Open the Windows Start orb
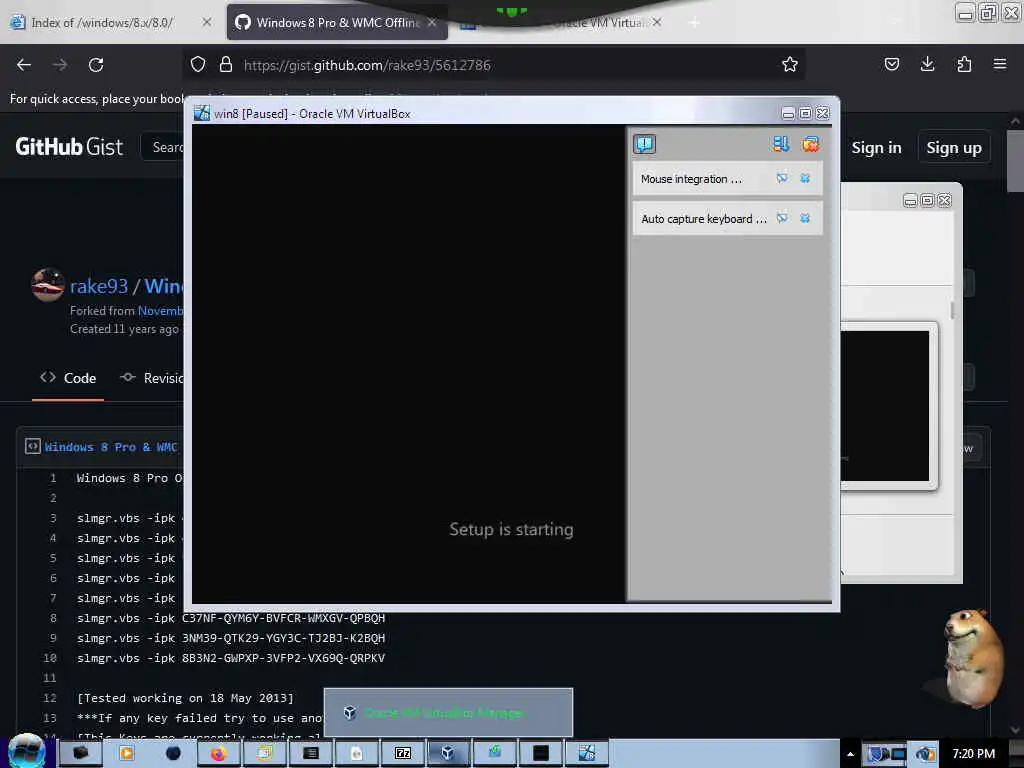The height and width of the screenshot is (768, 1024). (x=26, y=752)
